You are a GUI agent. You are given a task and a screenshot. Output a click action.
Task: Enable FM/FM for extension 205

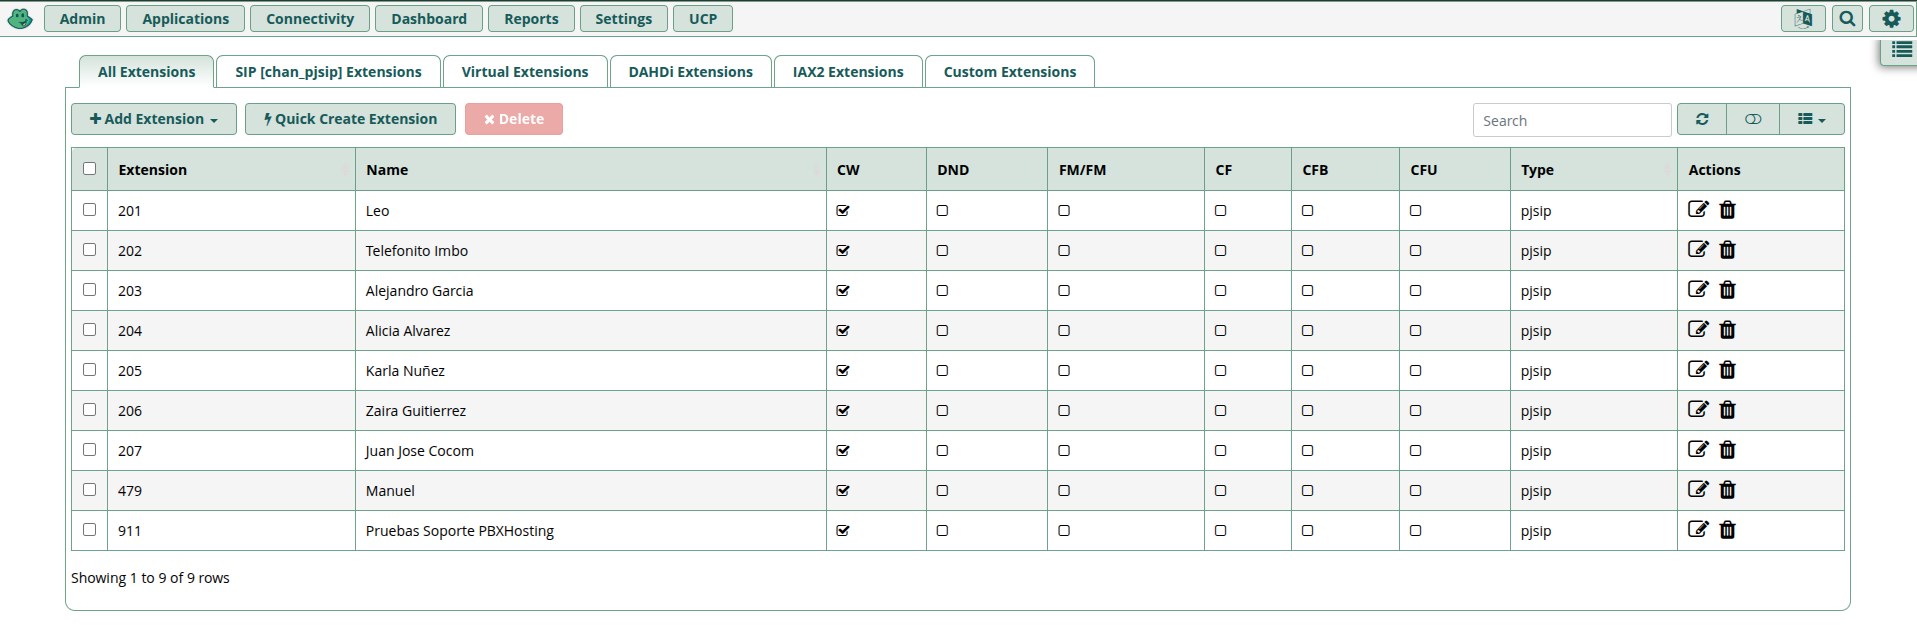tap(1064, 370)
